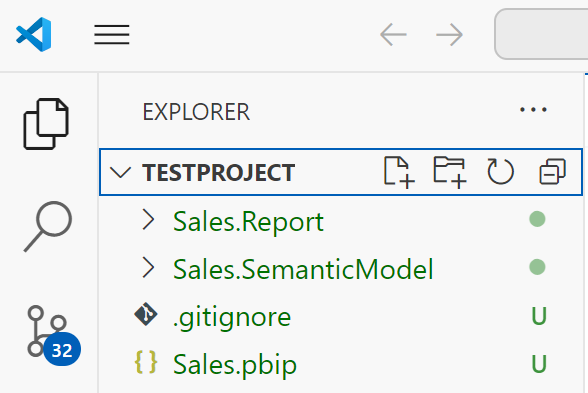Viewport: 588px width, 393px height.
Task: Click the New File icon
Action: pos(399,172)
